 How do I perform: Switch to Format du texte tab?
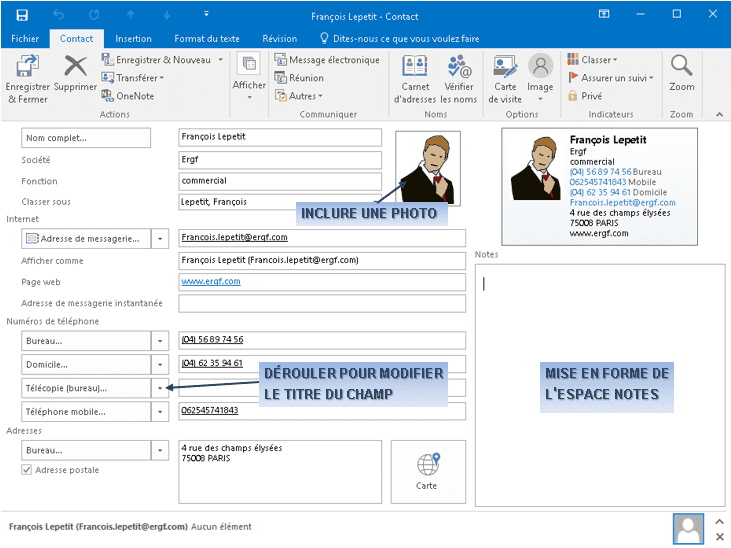click(x=207, y=39)
